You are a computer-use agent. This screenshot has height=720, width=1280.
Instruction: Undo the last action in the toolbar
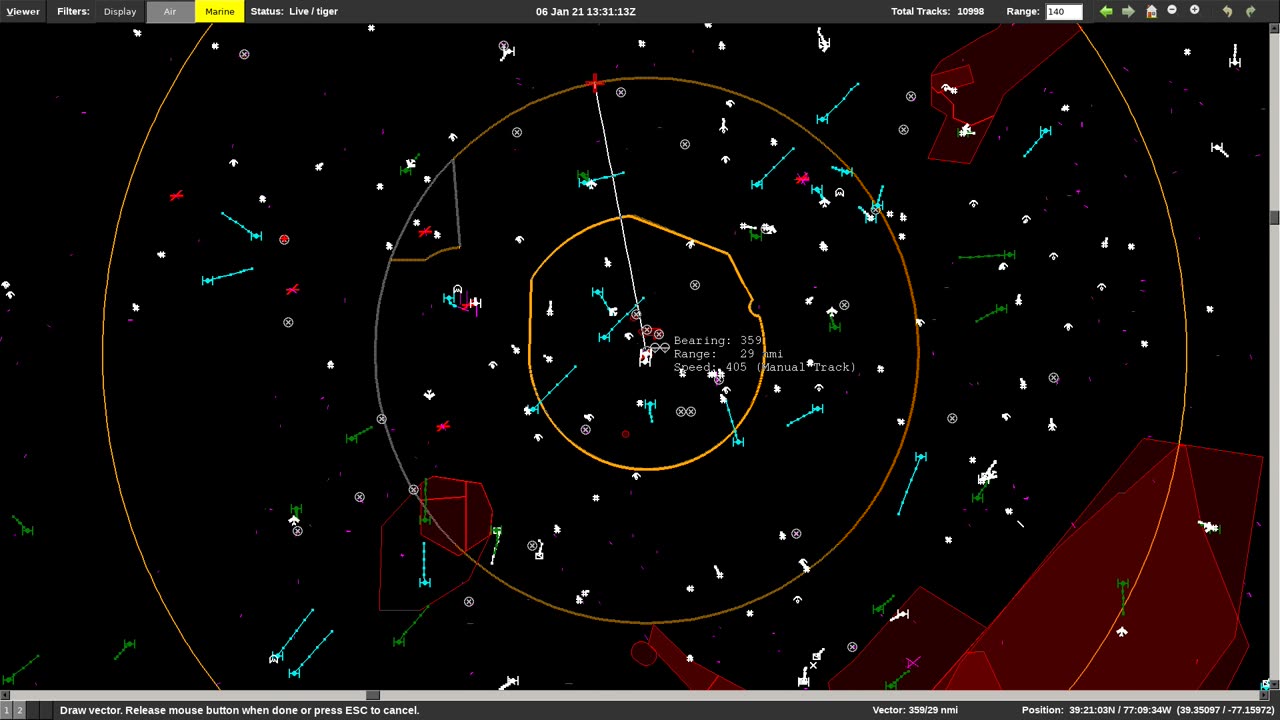(1227, 11)
